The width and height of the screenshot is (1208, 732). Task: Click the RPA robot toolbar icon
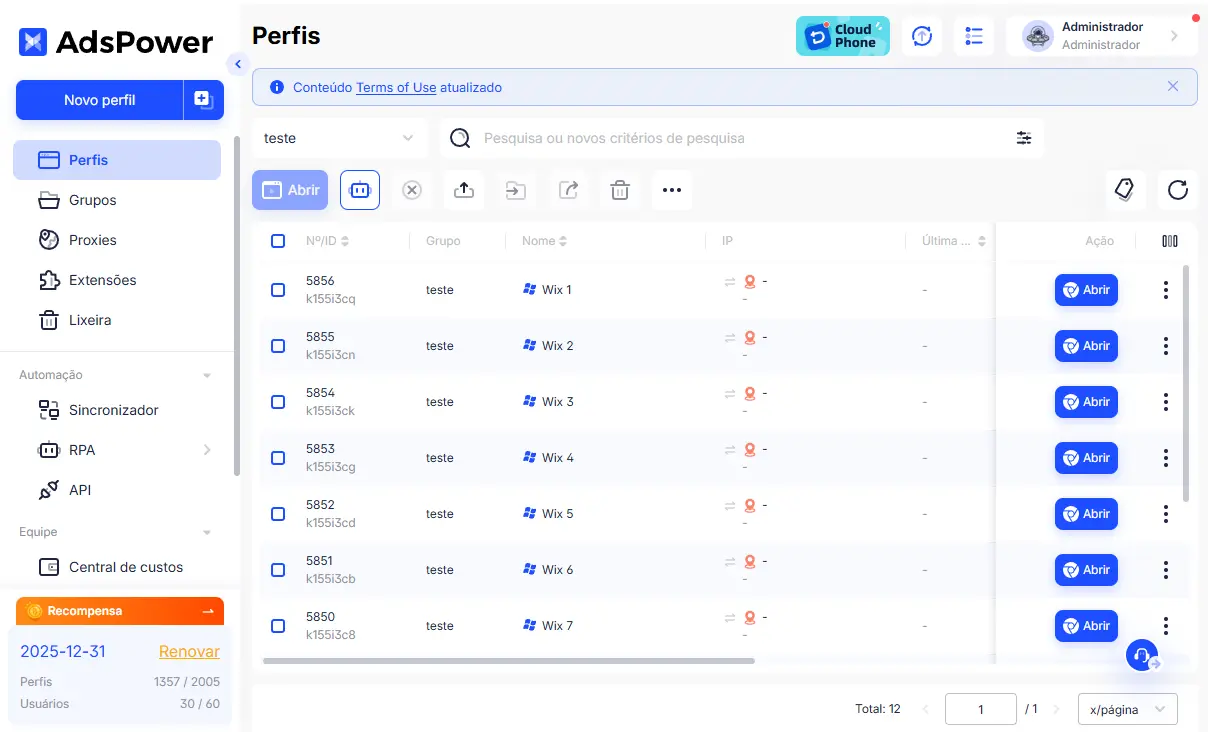360,190
